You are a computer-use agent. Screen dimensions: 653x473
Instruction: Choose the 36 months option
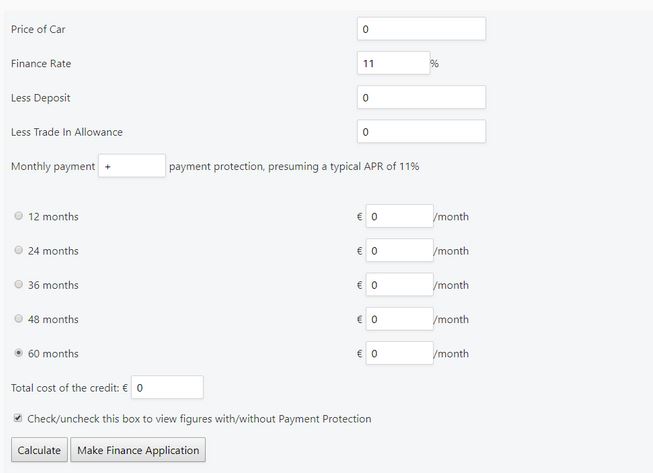point(19,285)
